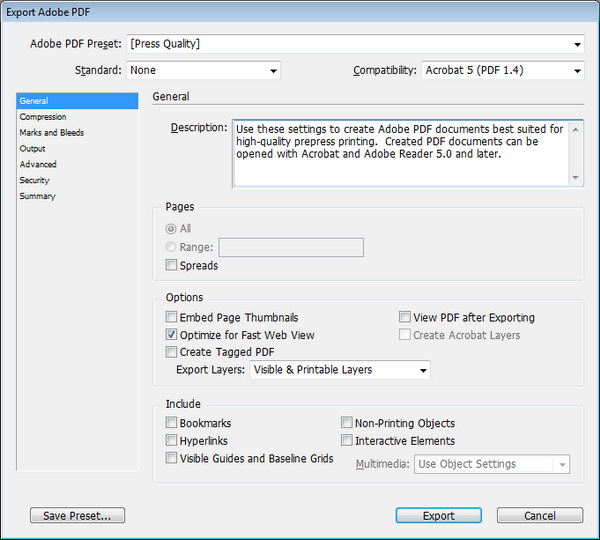600x540 pixels.
Task: Open the Standard dropdown showing None
Action: coord(203,70)
